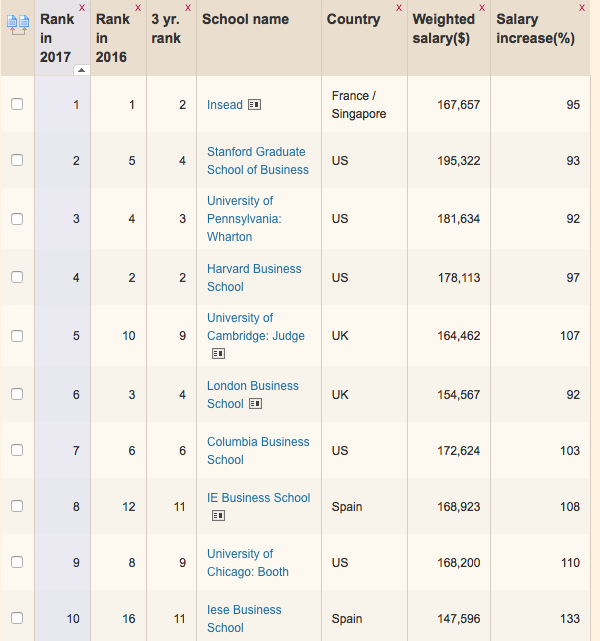Remove the Country column
Screen dimensions: 600x641
pyautogui.click(x=399, y=8)
